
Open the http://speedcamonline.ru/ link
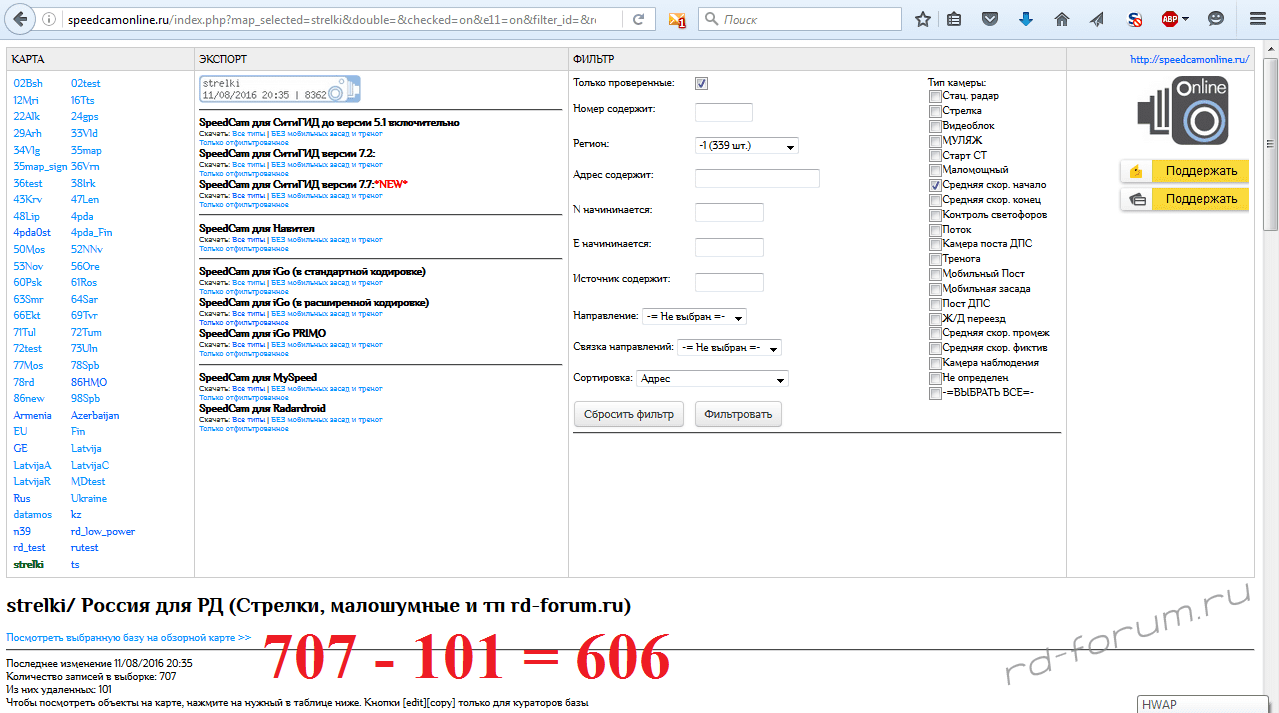pyautogui.click(x=1190, y=59)
